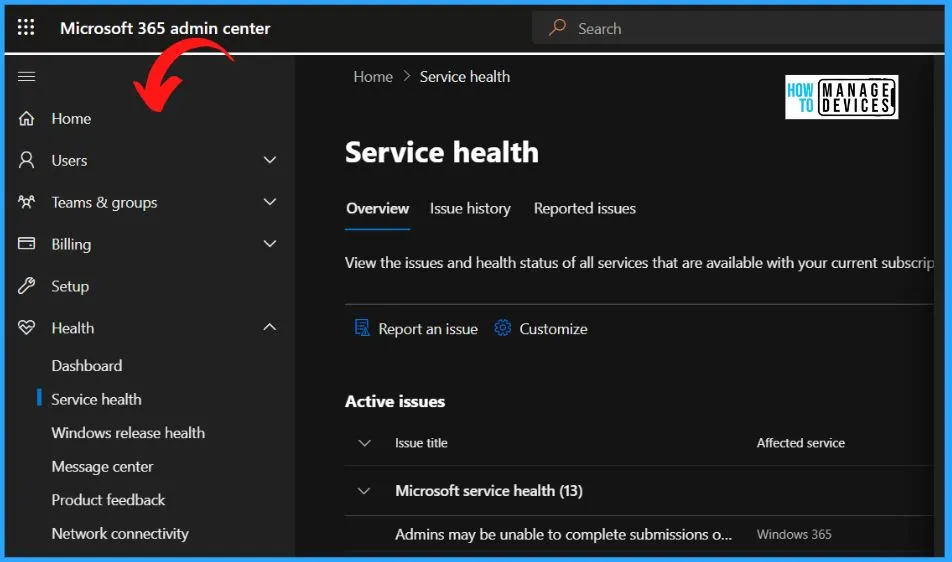Click the Report an issue icon
The image size is (952, 562).
tap(362, 328)
